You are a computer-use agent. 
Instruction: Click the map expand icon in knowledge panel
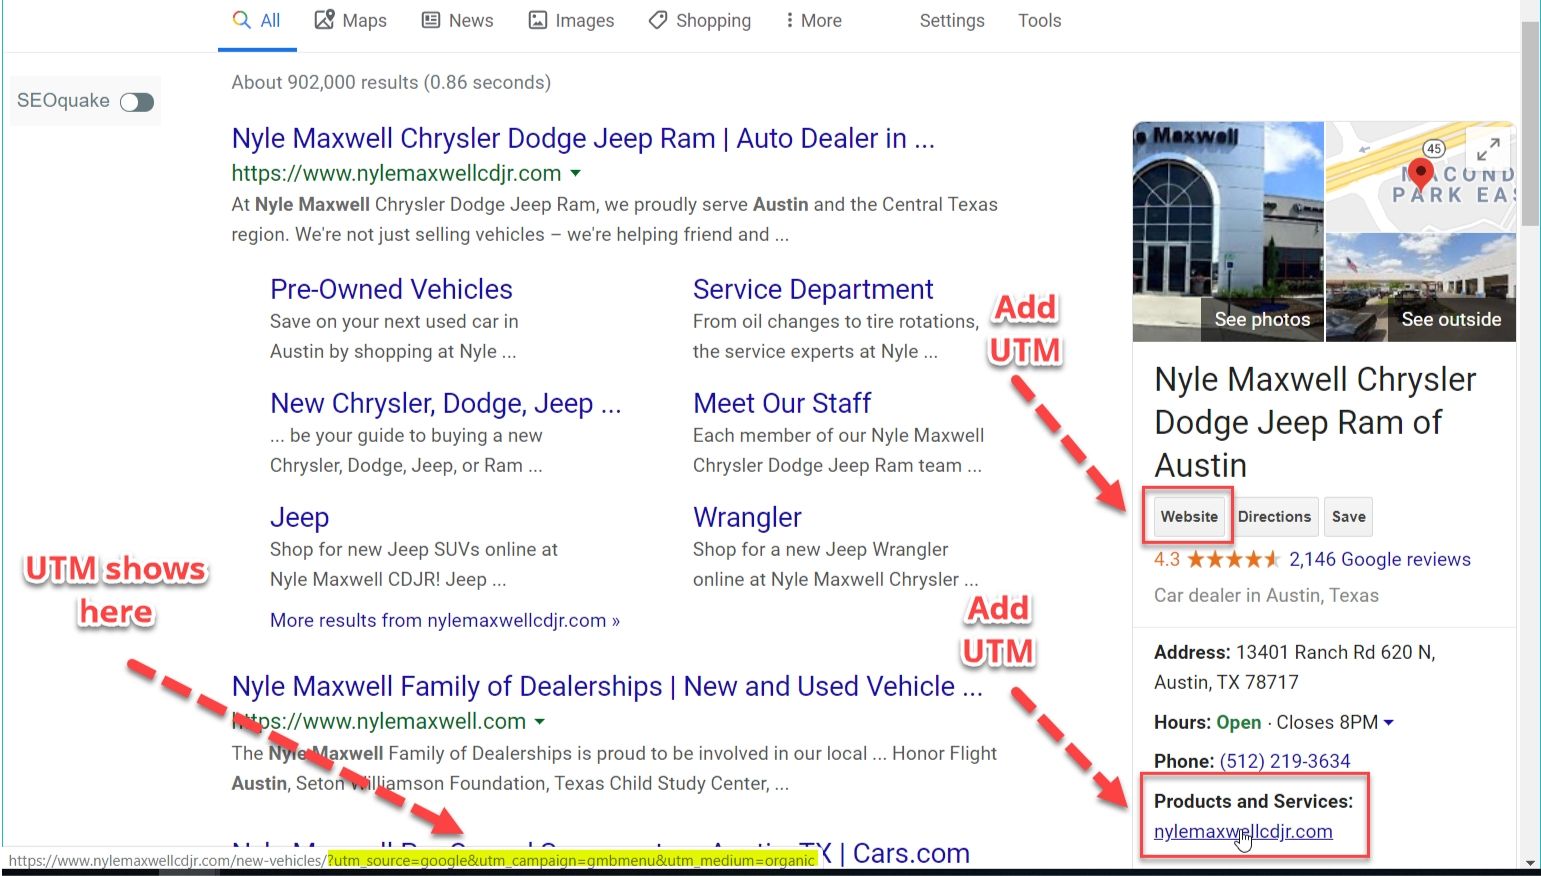(x=1489, y=148)
